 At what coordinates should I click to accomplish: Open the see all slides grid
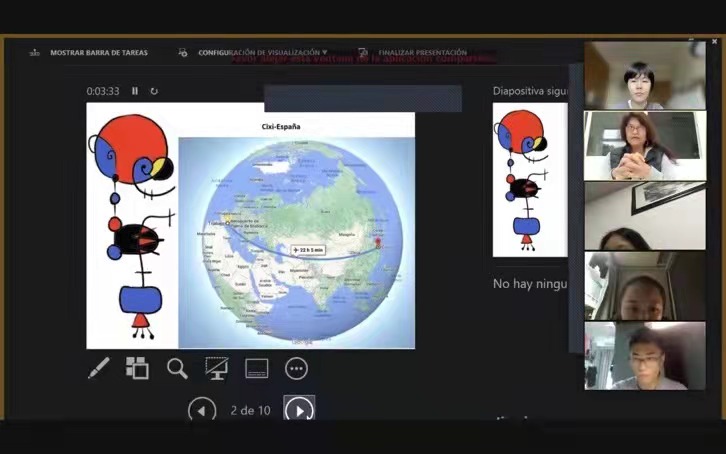click(137, 368)
